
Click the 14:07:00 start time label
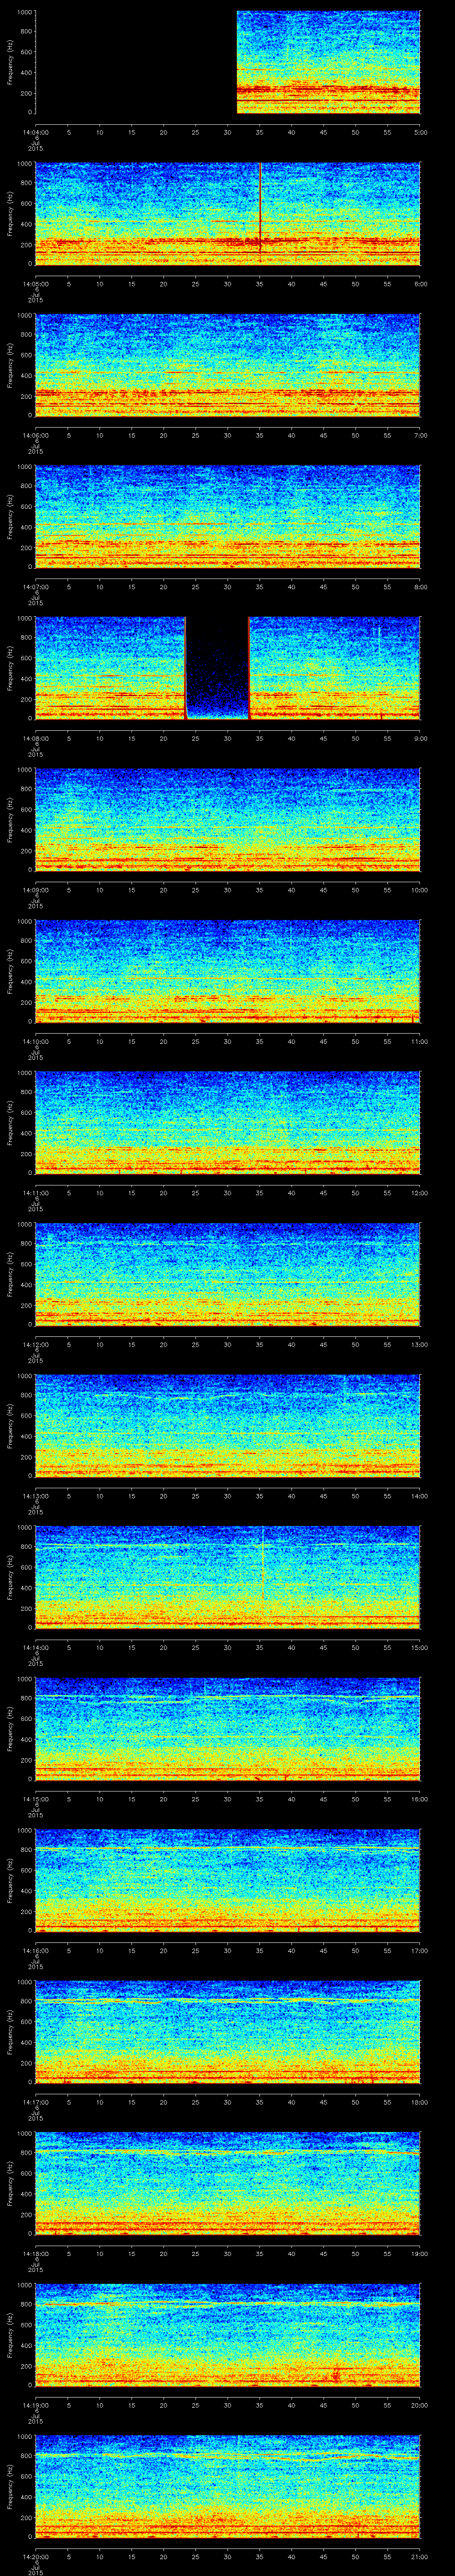click(x=35, y=586)
